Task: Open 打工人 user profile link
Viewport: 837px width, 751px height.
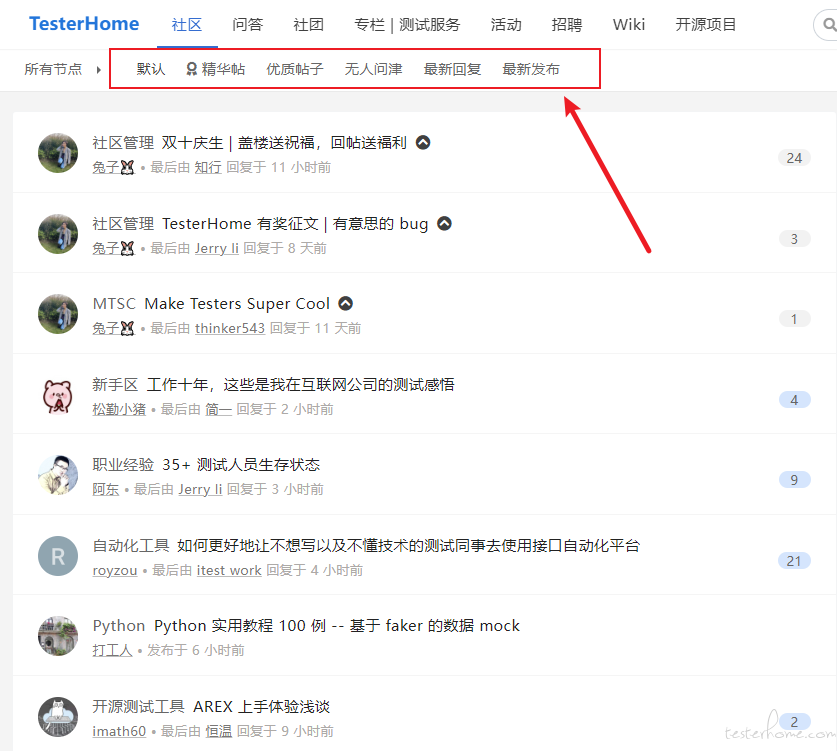Action: click(112, 651)
